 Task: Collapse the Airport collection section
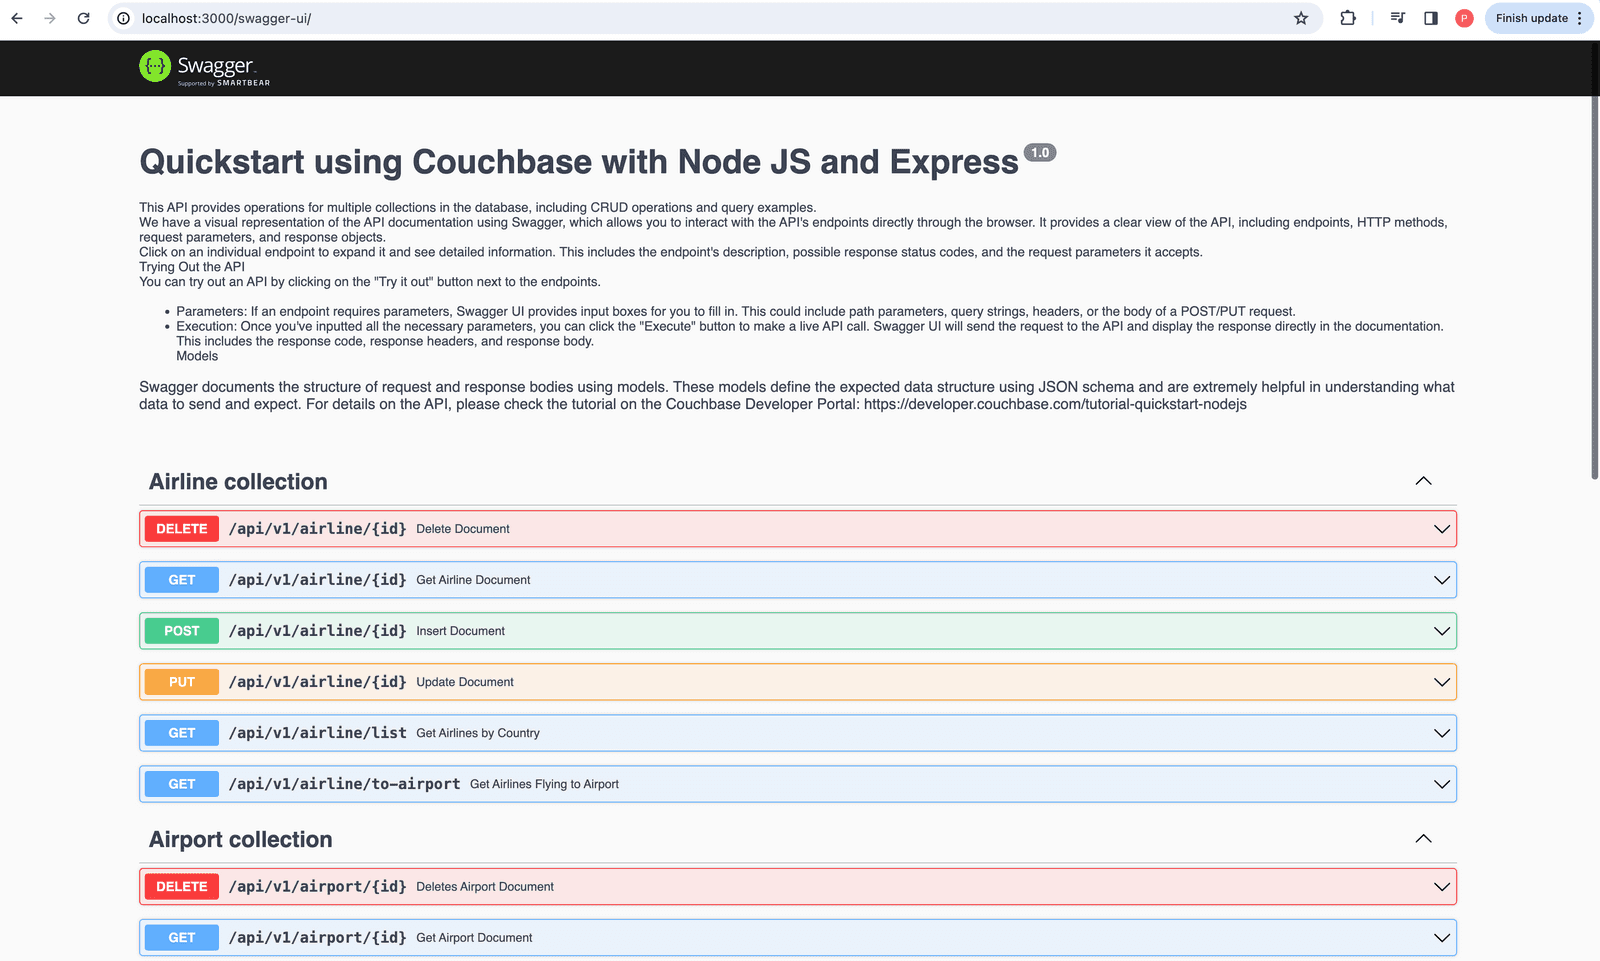point(1423,838)
